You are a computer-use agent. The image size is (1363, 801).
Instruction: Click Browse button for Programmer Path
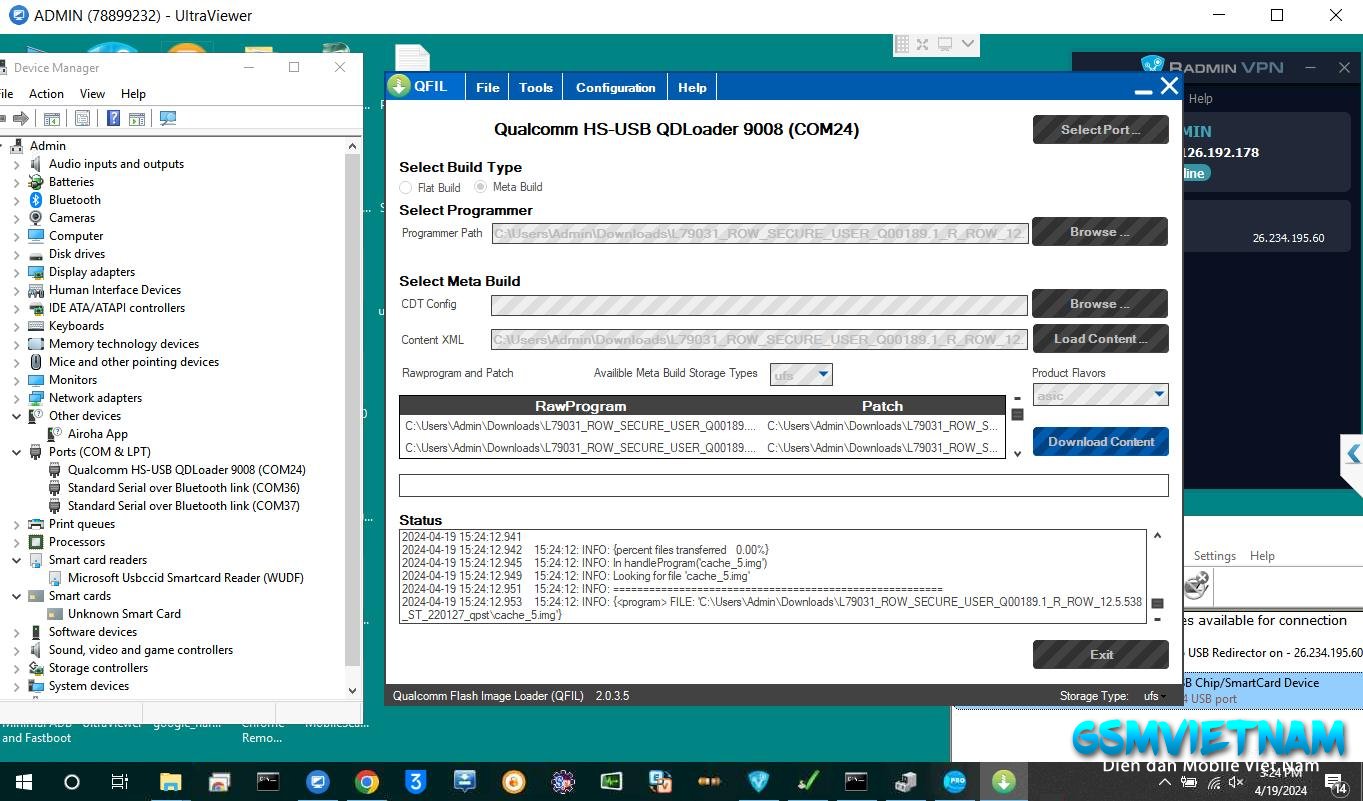(x=1100, y=231)
